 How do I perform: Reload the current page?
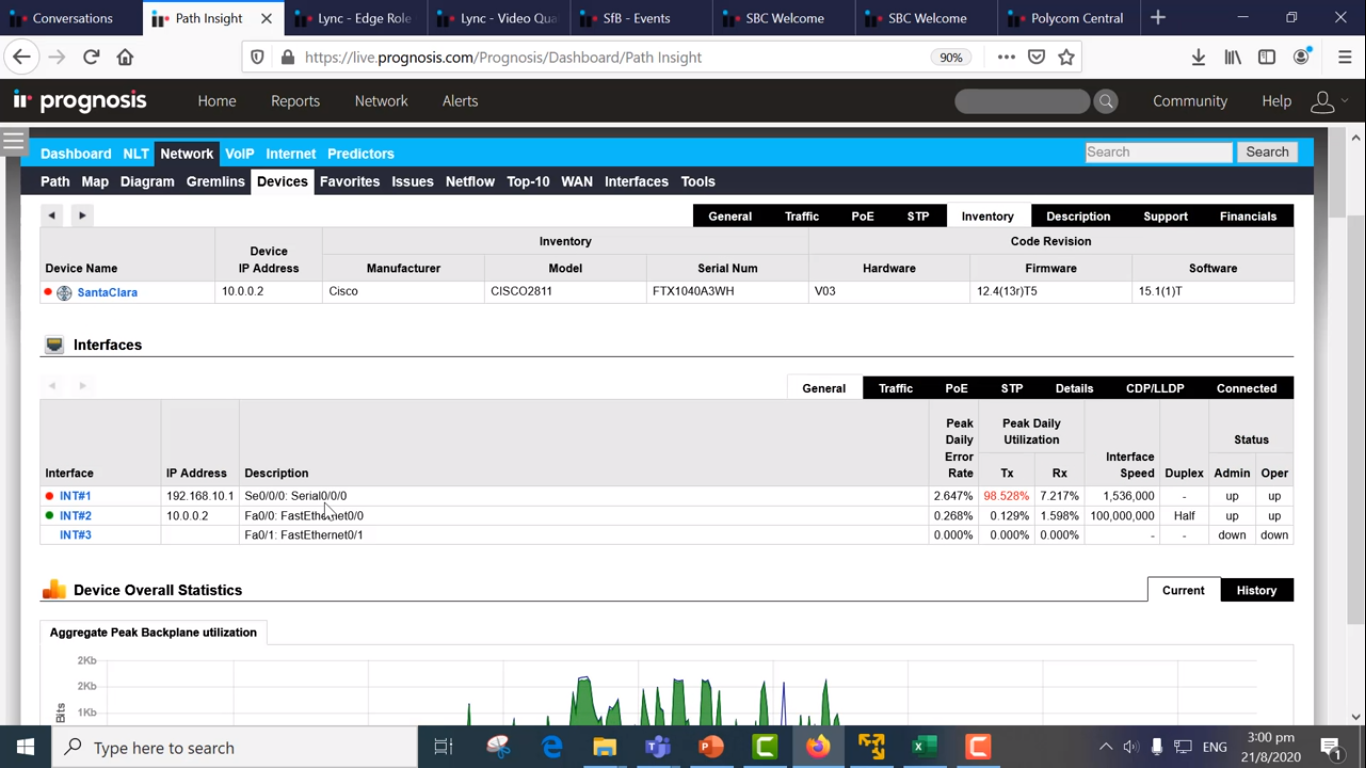(91, 57)
